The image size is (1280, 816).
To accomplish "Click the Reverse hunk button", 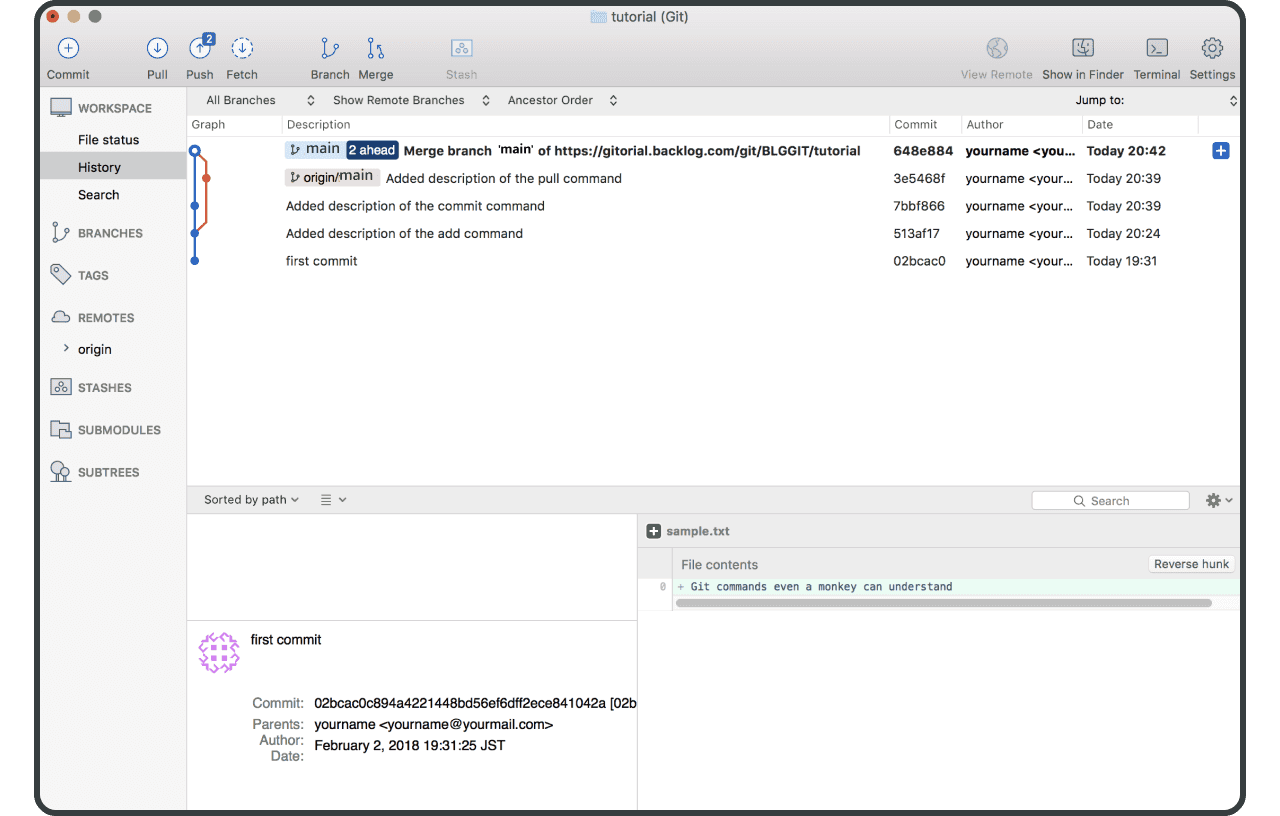I will pyautogui.click(x=1191, y=564).
